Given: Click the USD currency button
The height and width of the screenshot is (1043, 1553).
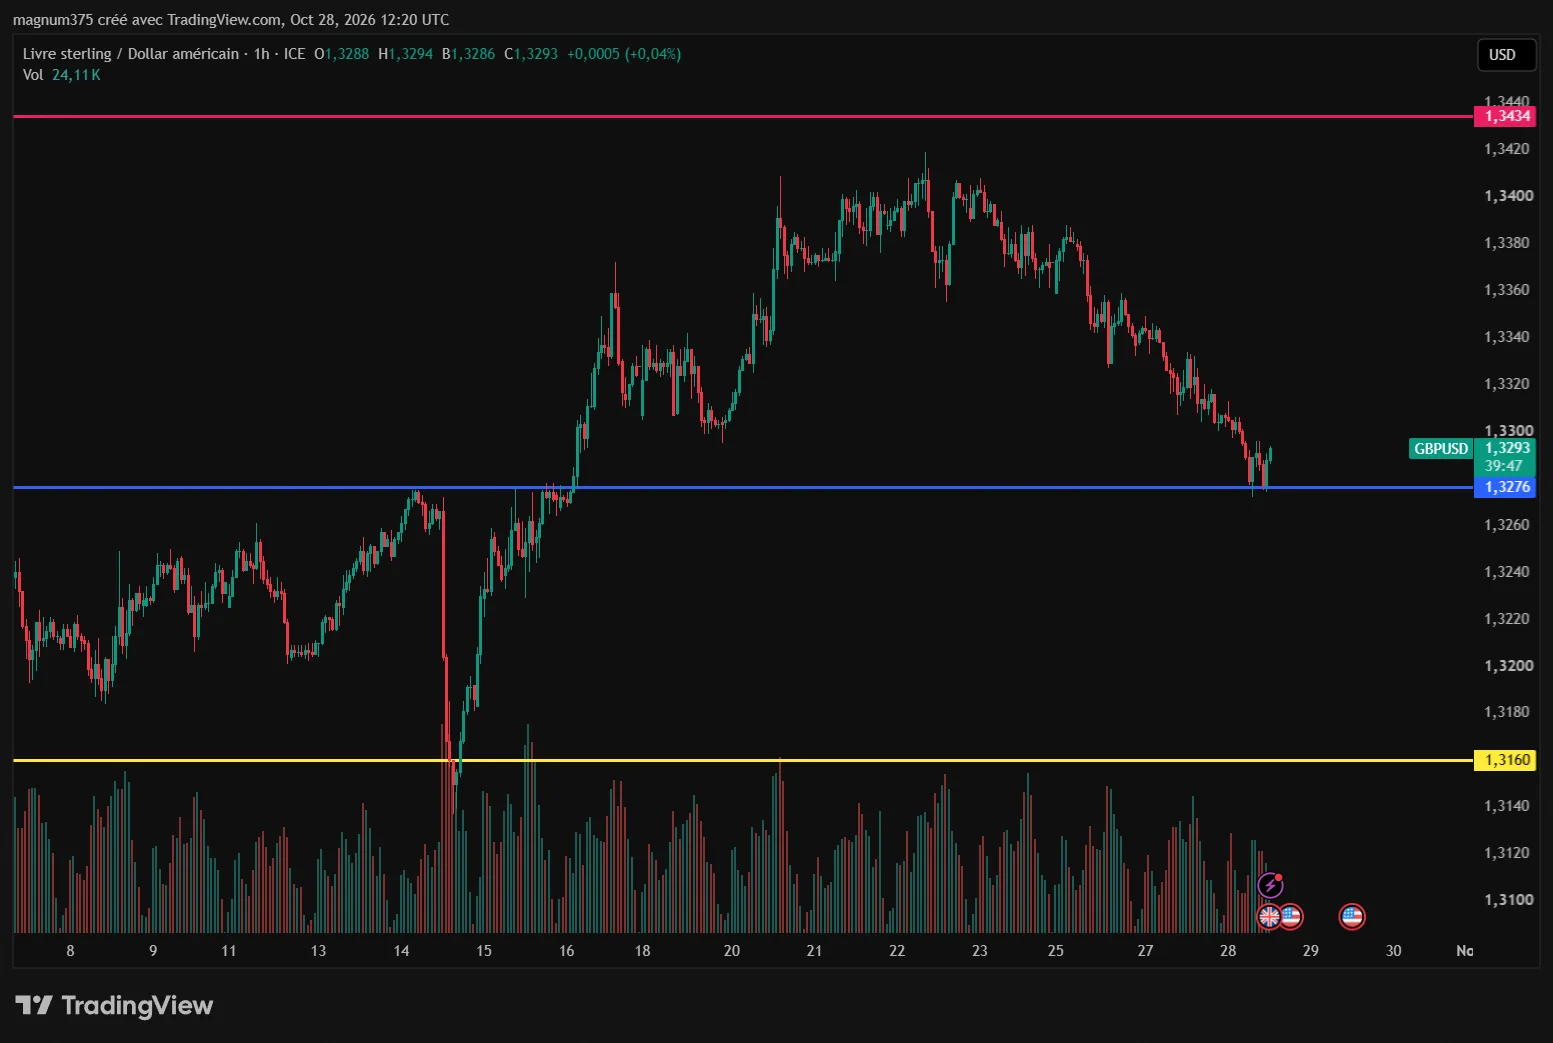Looking at the screenshot, I should 1506,55.
